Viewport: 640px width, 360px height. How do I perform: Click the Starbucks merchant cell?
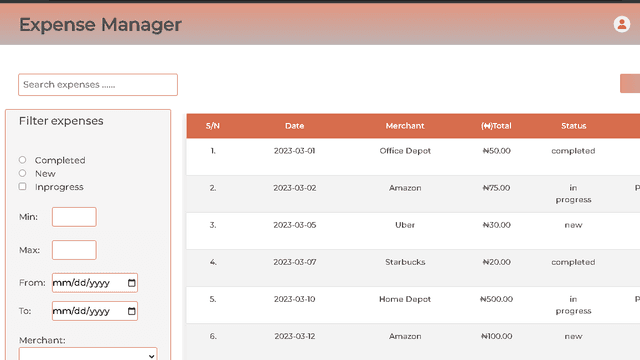[405, 262]
